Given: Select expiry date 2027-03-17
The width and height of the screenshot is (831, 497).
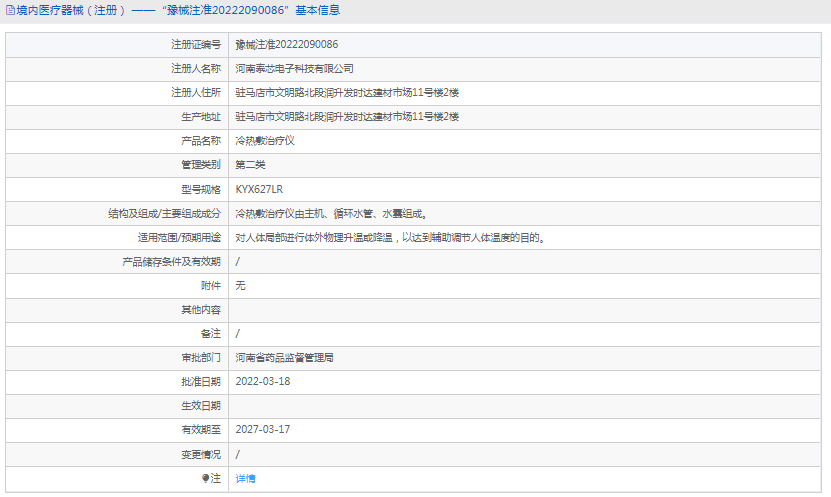Looking at the screenshot, I should tap(263, 430).
